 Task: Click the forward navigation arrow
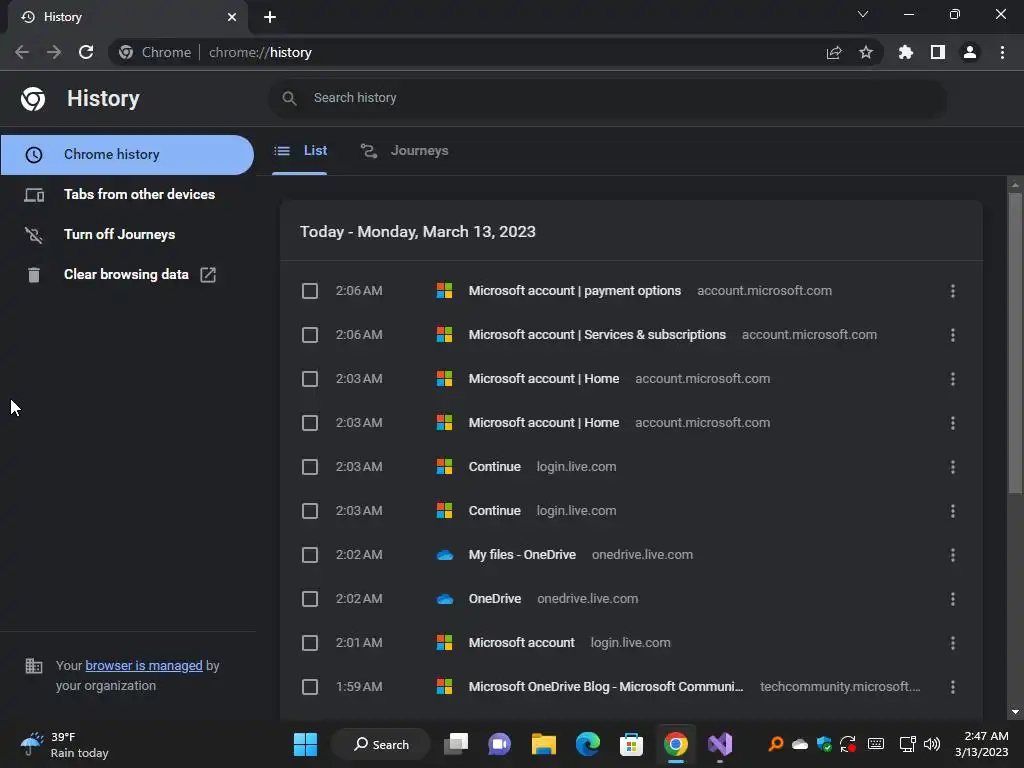tap(54, 52)
